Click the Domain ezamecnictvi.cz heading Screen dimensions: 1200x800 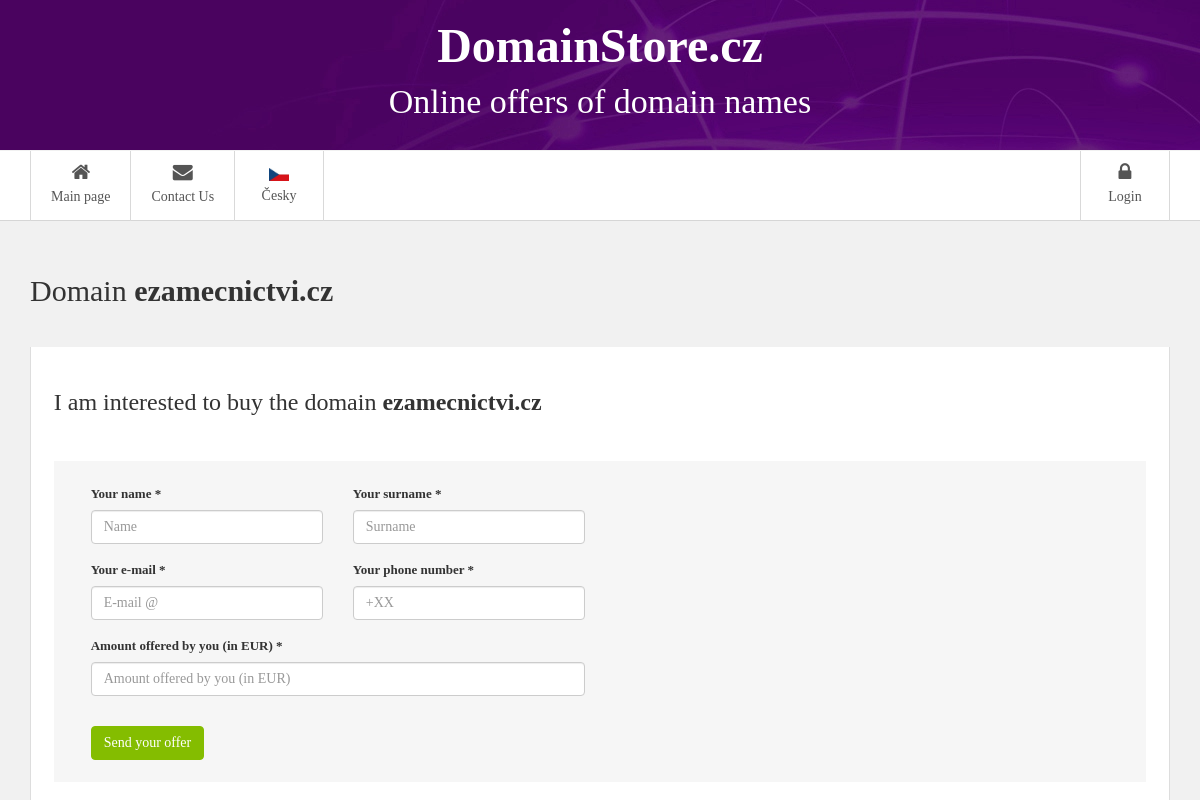point(181,291)
